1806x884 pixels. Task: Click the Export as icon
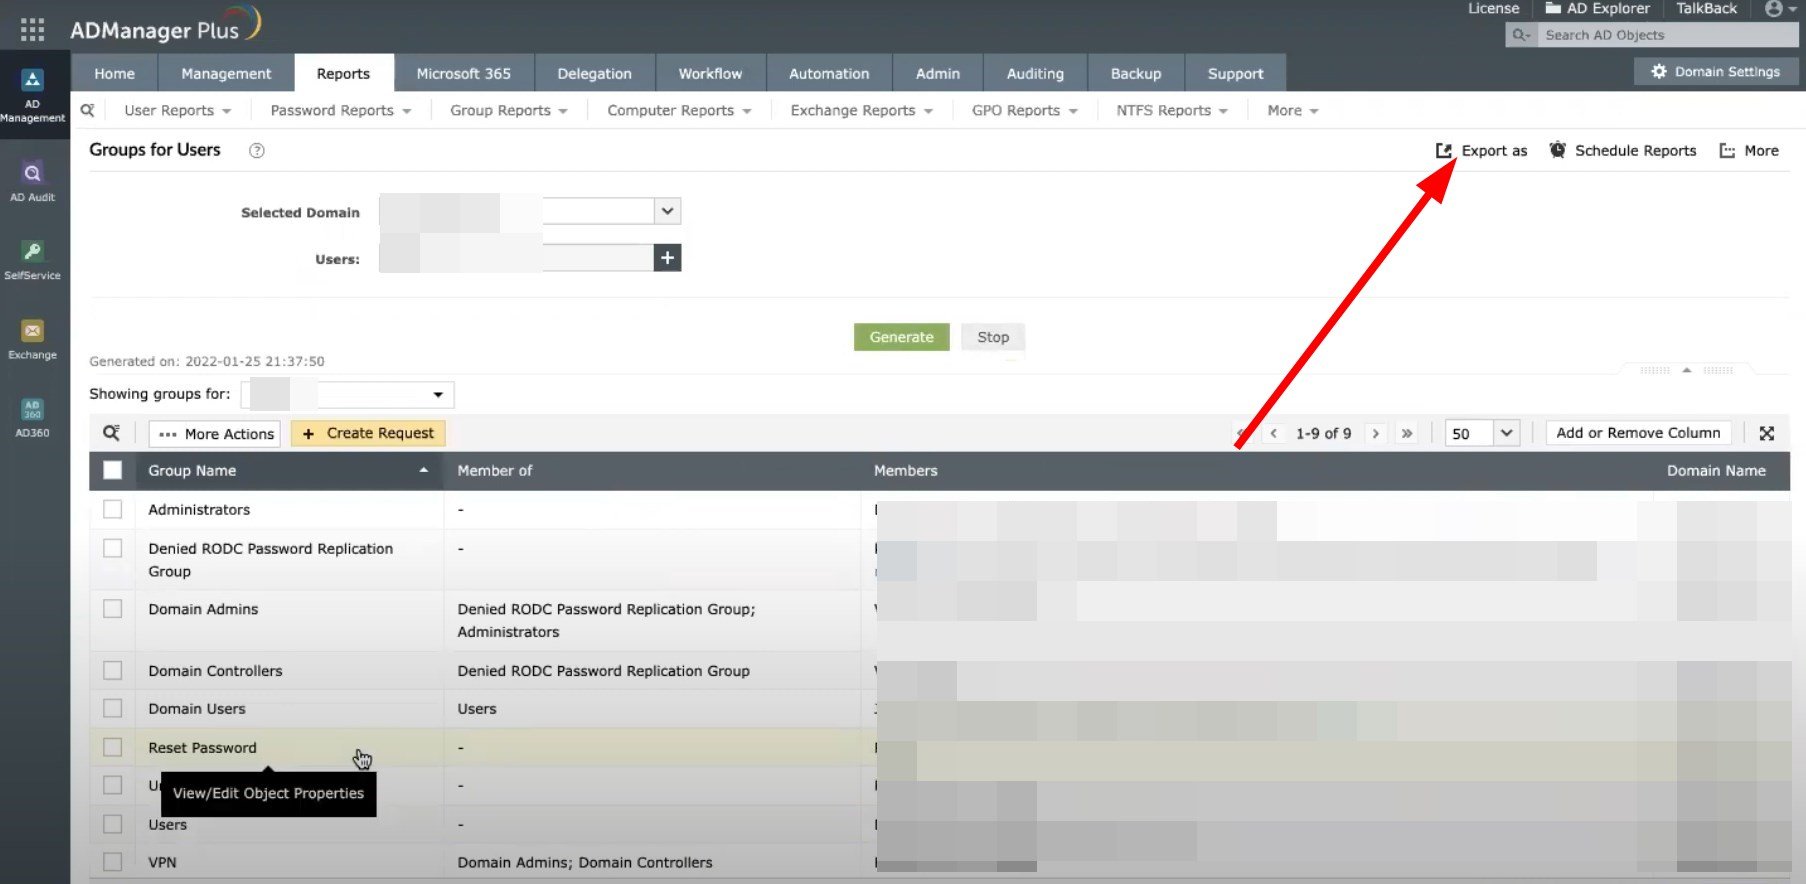tap(1444, 150)
